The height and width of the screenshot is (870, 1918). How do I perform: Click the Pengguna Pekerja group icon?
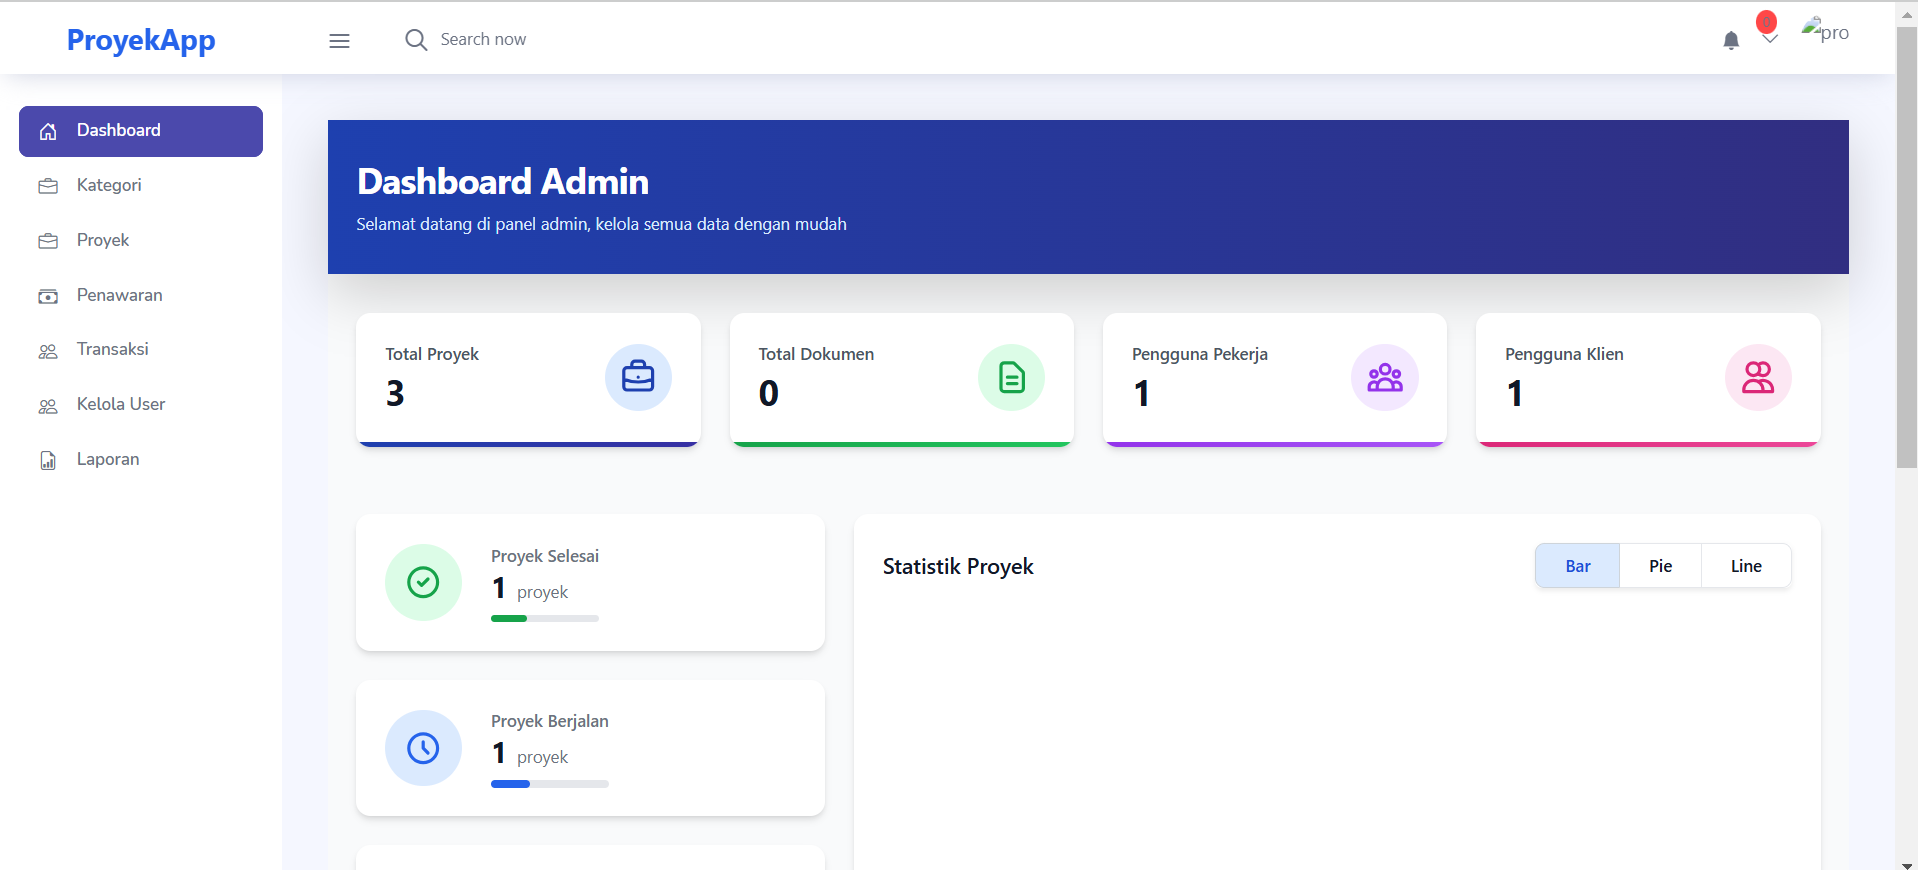pos(1384,377)
